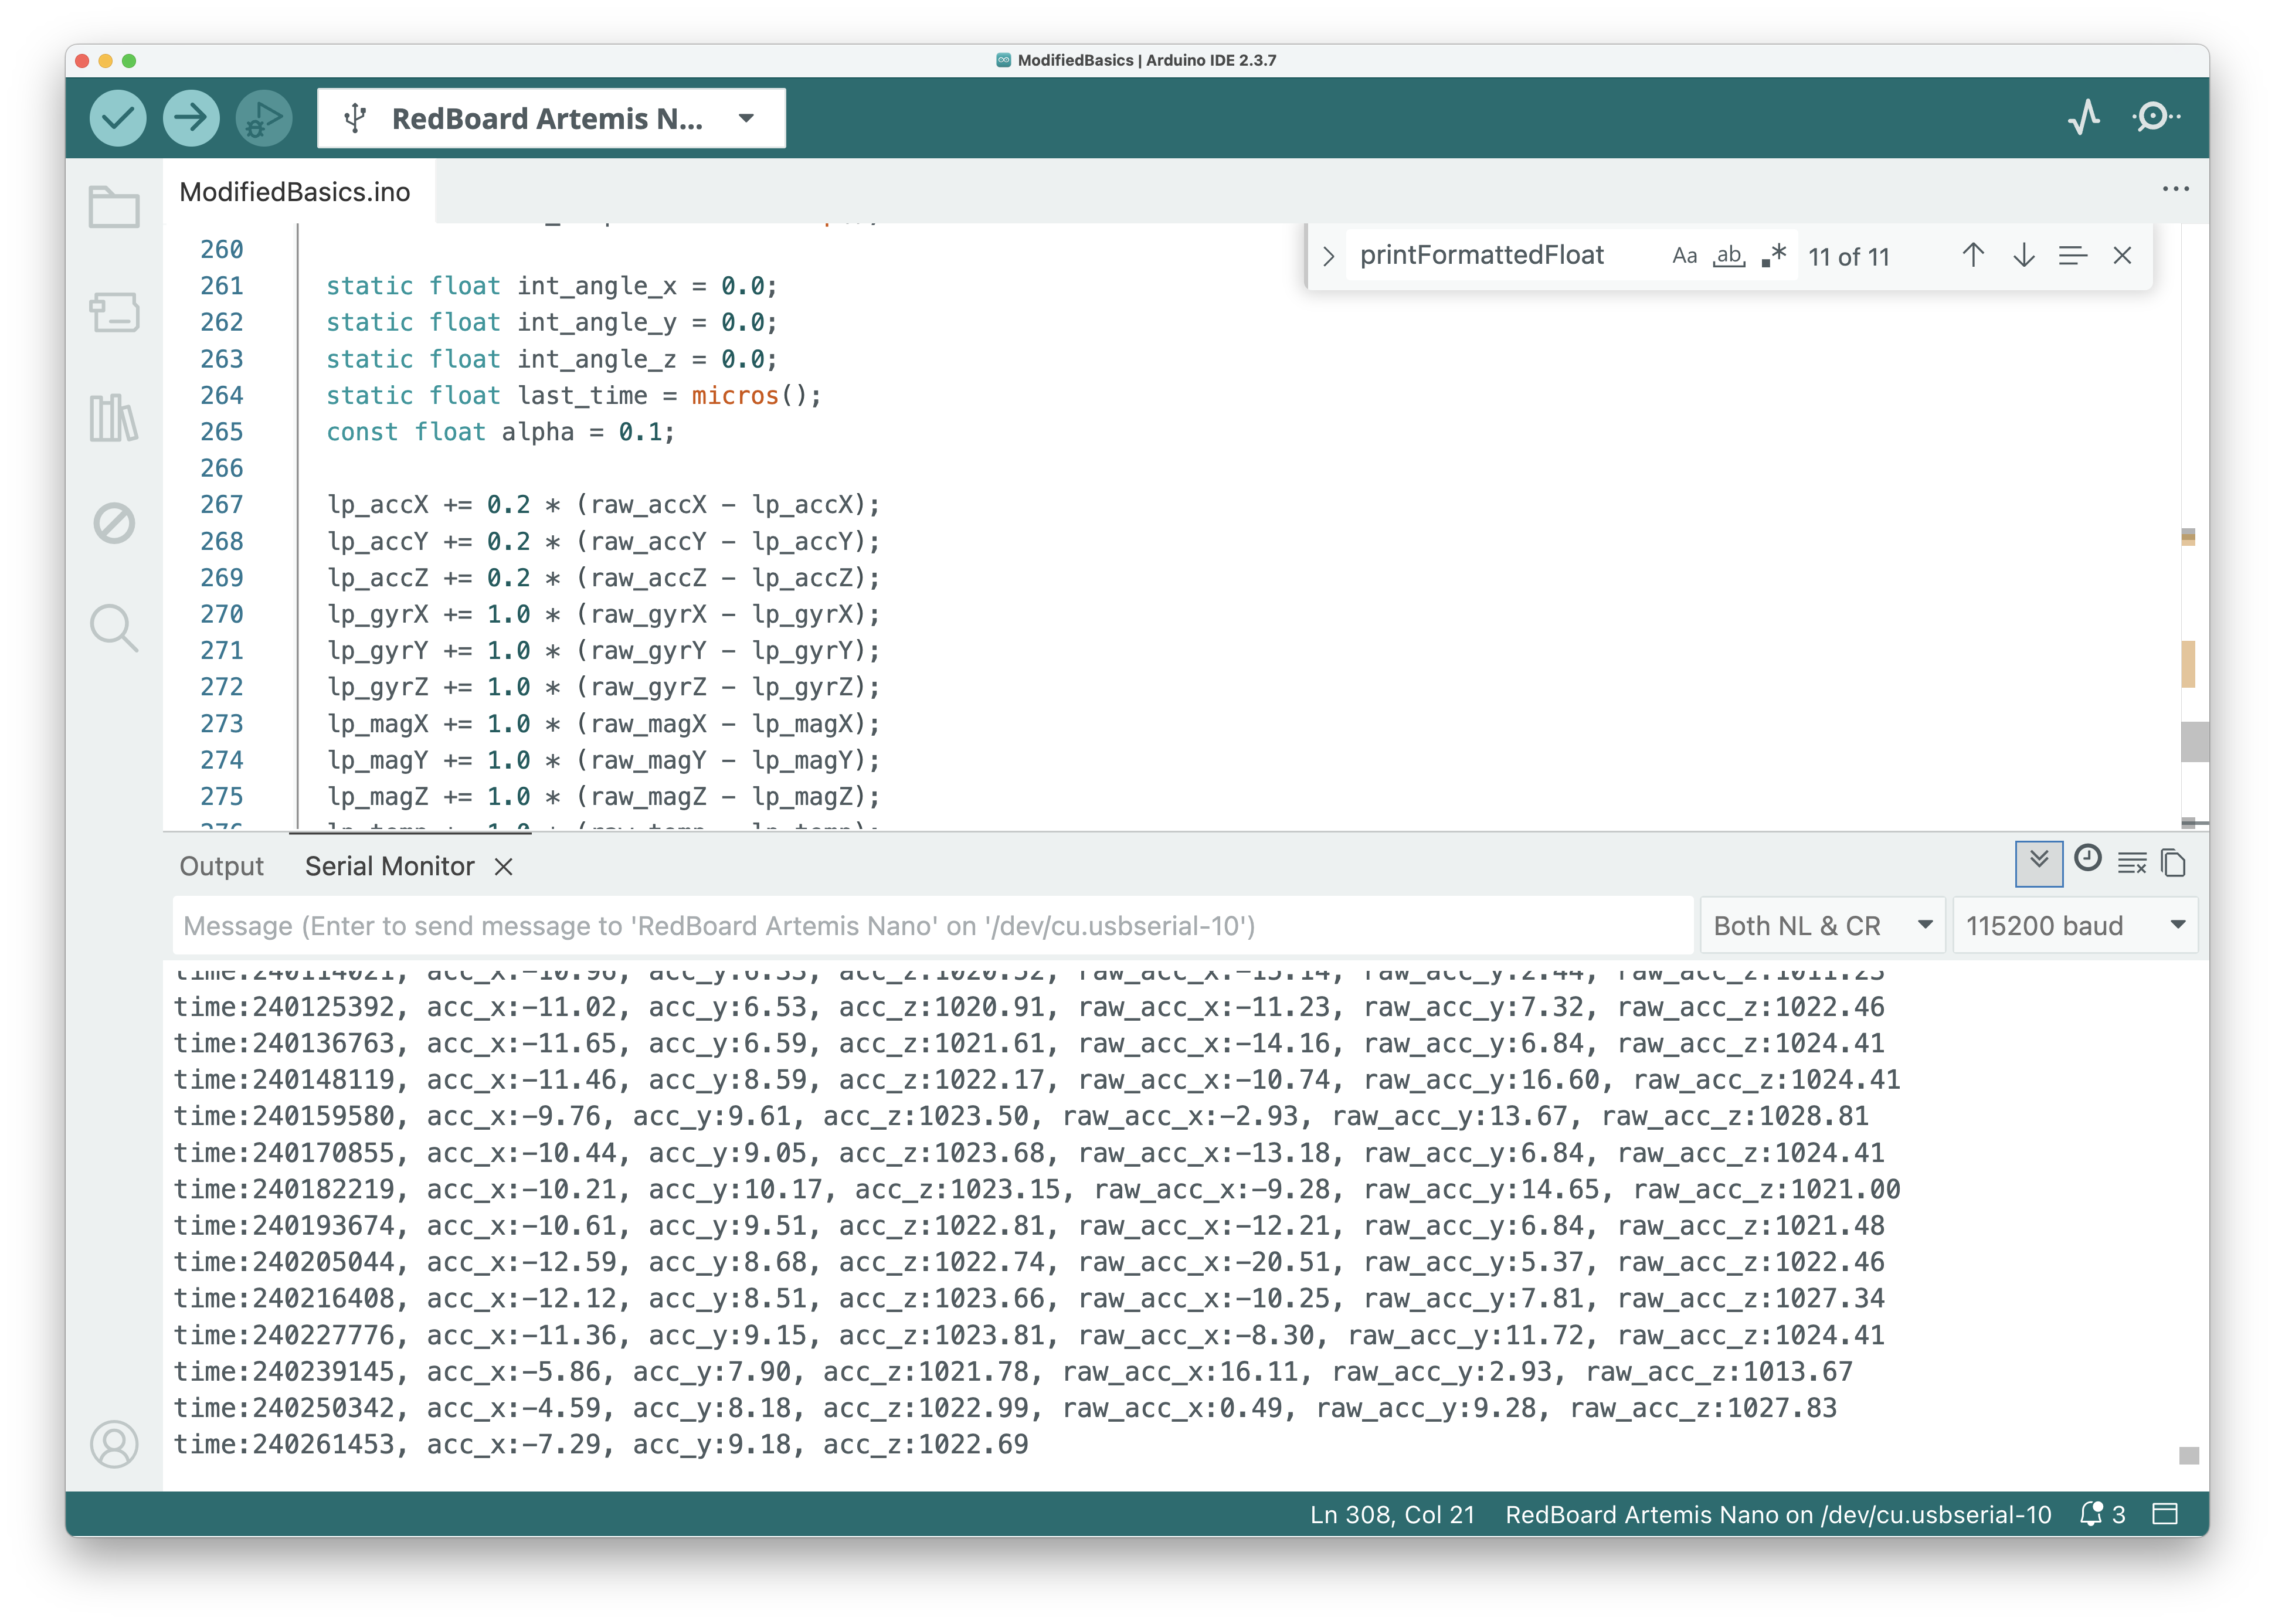Jump to the next printFormattedFloat match

tap(2022, 256)
